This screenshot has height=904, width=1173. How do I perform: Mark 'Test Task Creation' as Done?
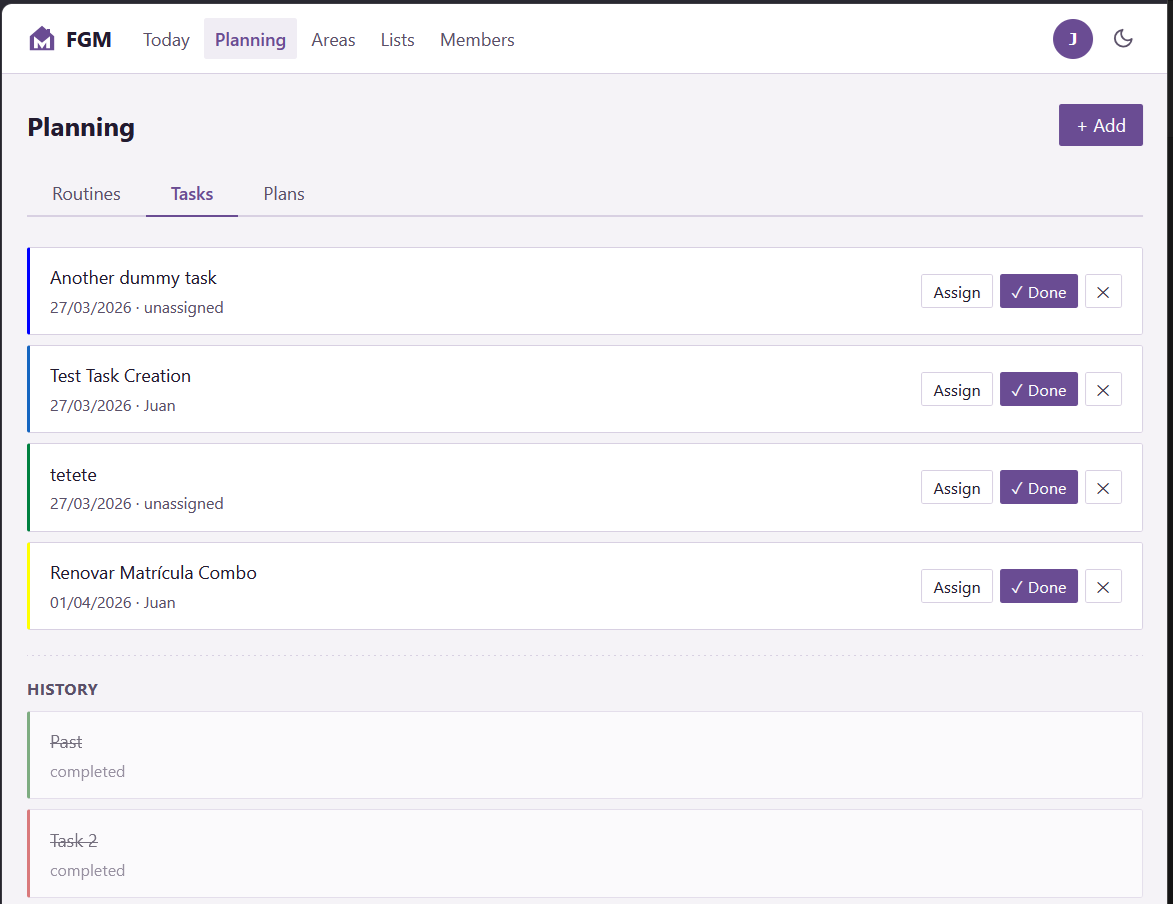[x=1038, y=390]
